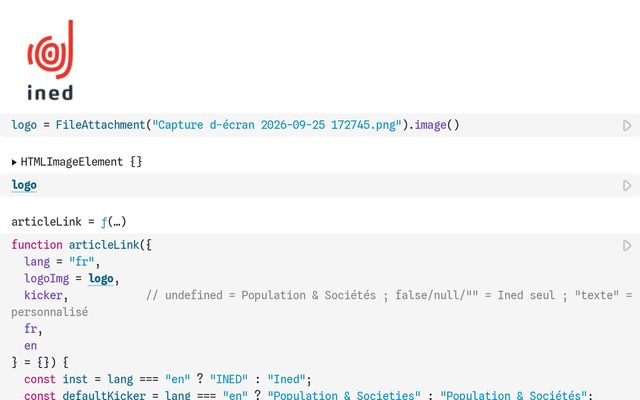Image resolution: width=640 pixels, height=400 pixels.
Task: Click the "function articleLink({" line
Action: (x=81, y=245)
